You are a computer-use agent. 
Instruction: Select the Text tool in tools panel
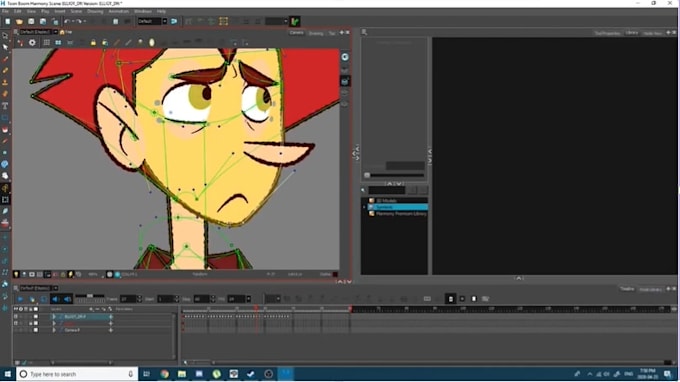(5, 106)
